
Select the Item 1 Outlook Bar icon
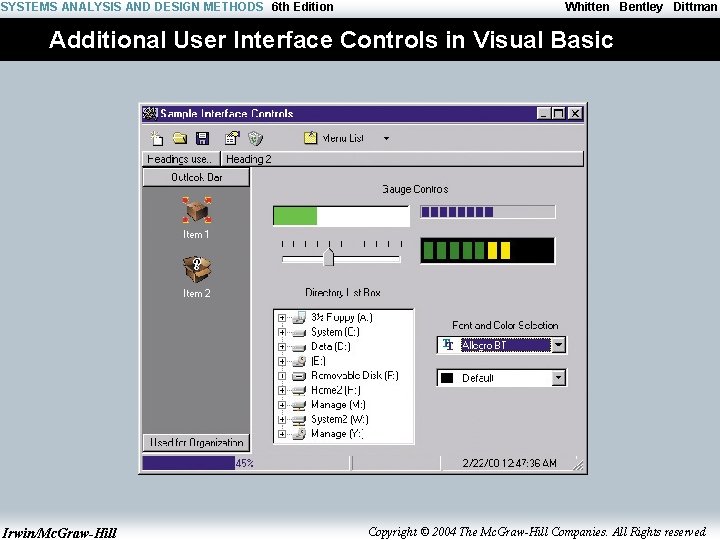[x=197, y=210]
